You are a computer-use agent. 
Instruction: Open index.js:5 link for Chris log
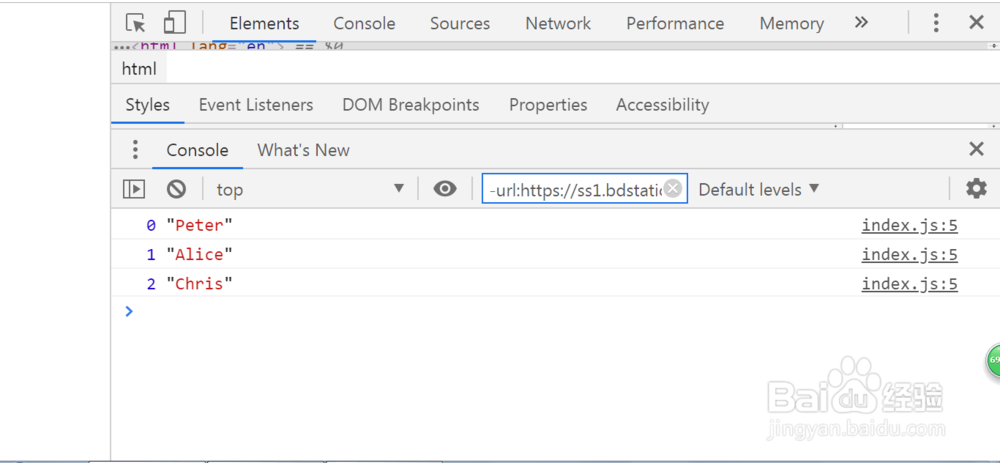(x=909, y=284)
